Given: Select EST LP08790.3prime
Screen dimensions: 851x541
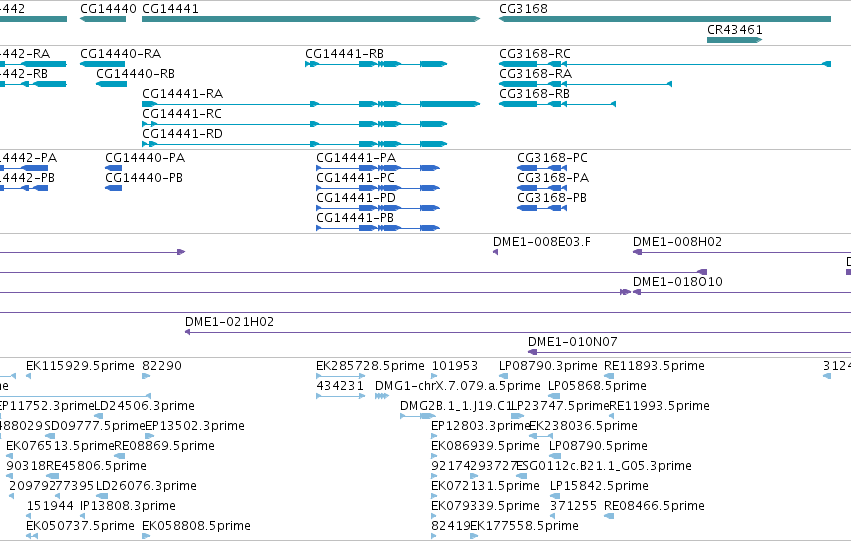Looking at the screenshot, I should click(504, 375).
